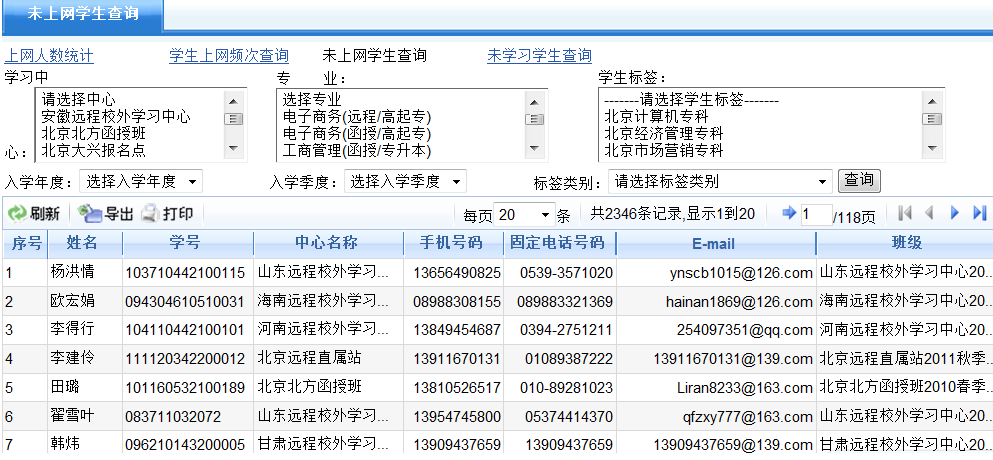Click email 13909437659@139.com
The height and width of the screenshot is (460, 993).
pyautogui.click(x=733, y=447)
